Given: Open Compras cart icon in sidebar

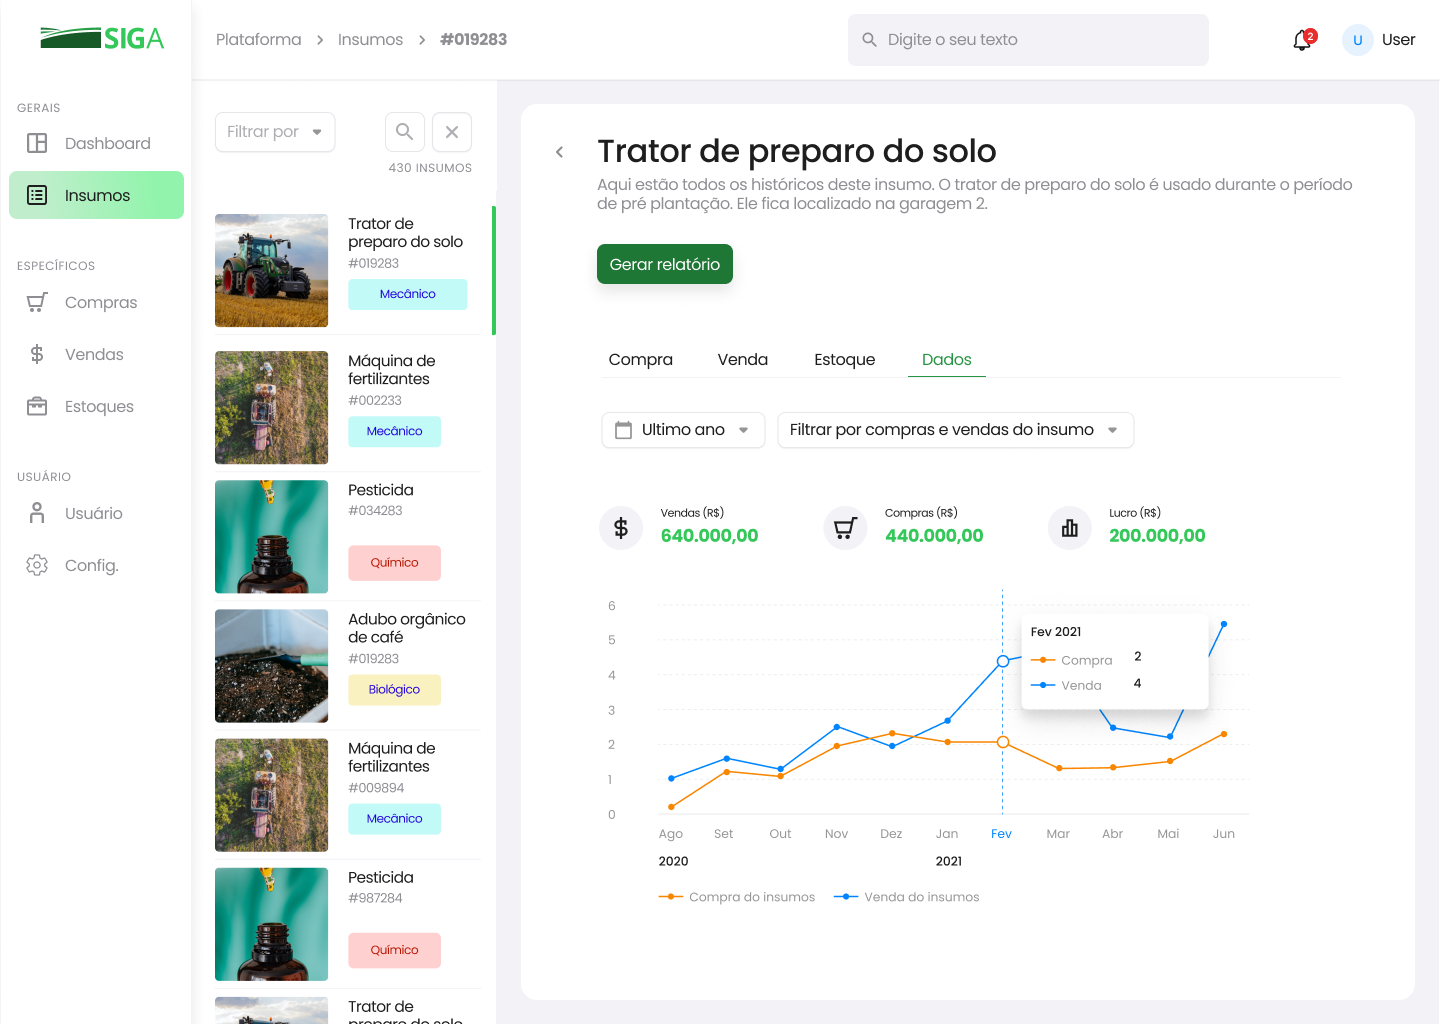Looking at the screenshot, I should click(37, 302).
